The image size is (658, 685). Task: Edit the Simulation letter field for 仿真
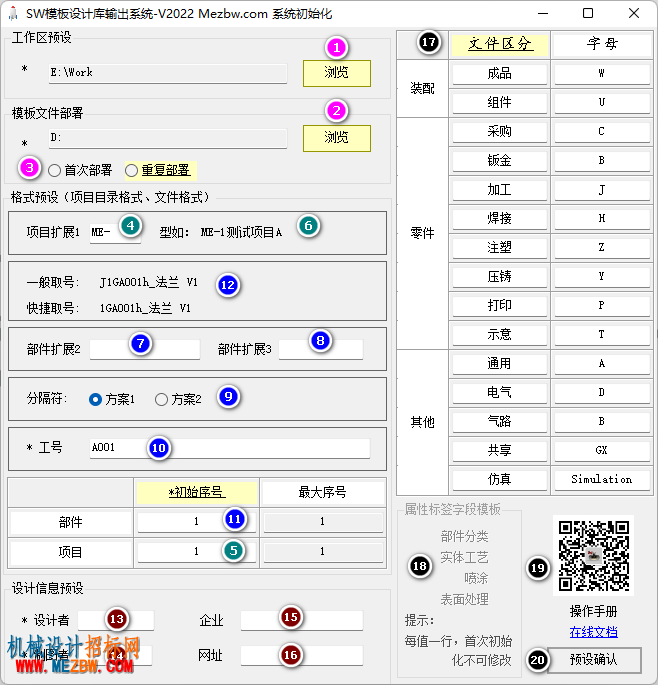[602, 480]
